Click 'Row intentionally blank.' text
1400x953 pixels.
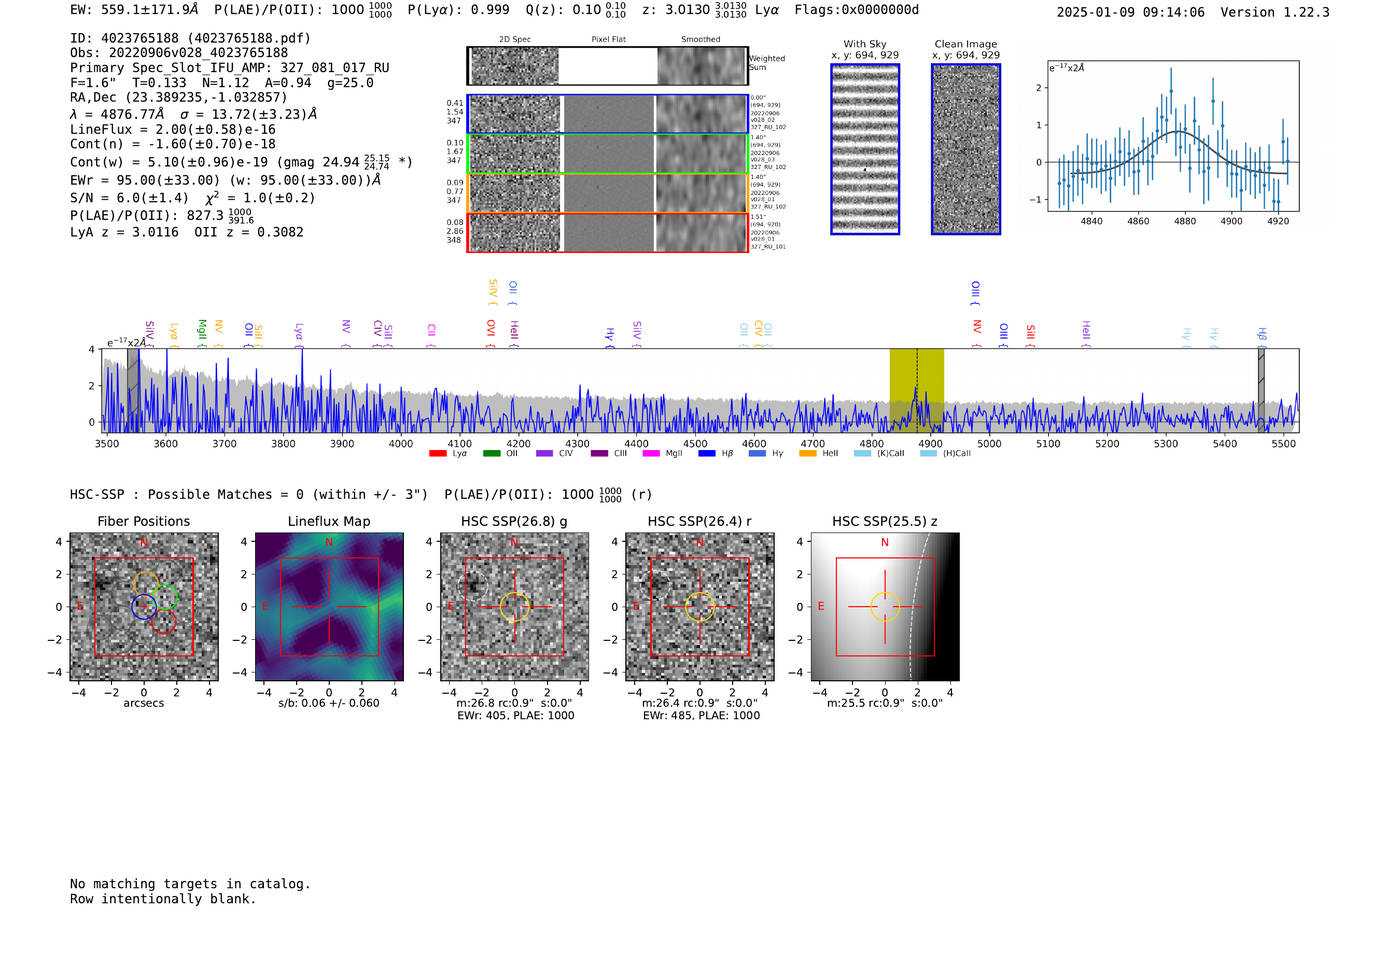coord(163,899)
